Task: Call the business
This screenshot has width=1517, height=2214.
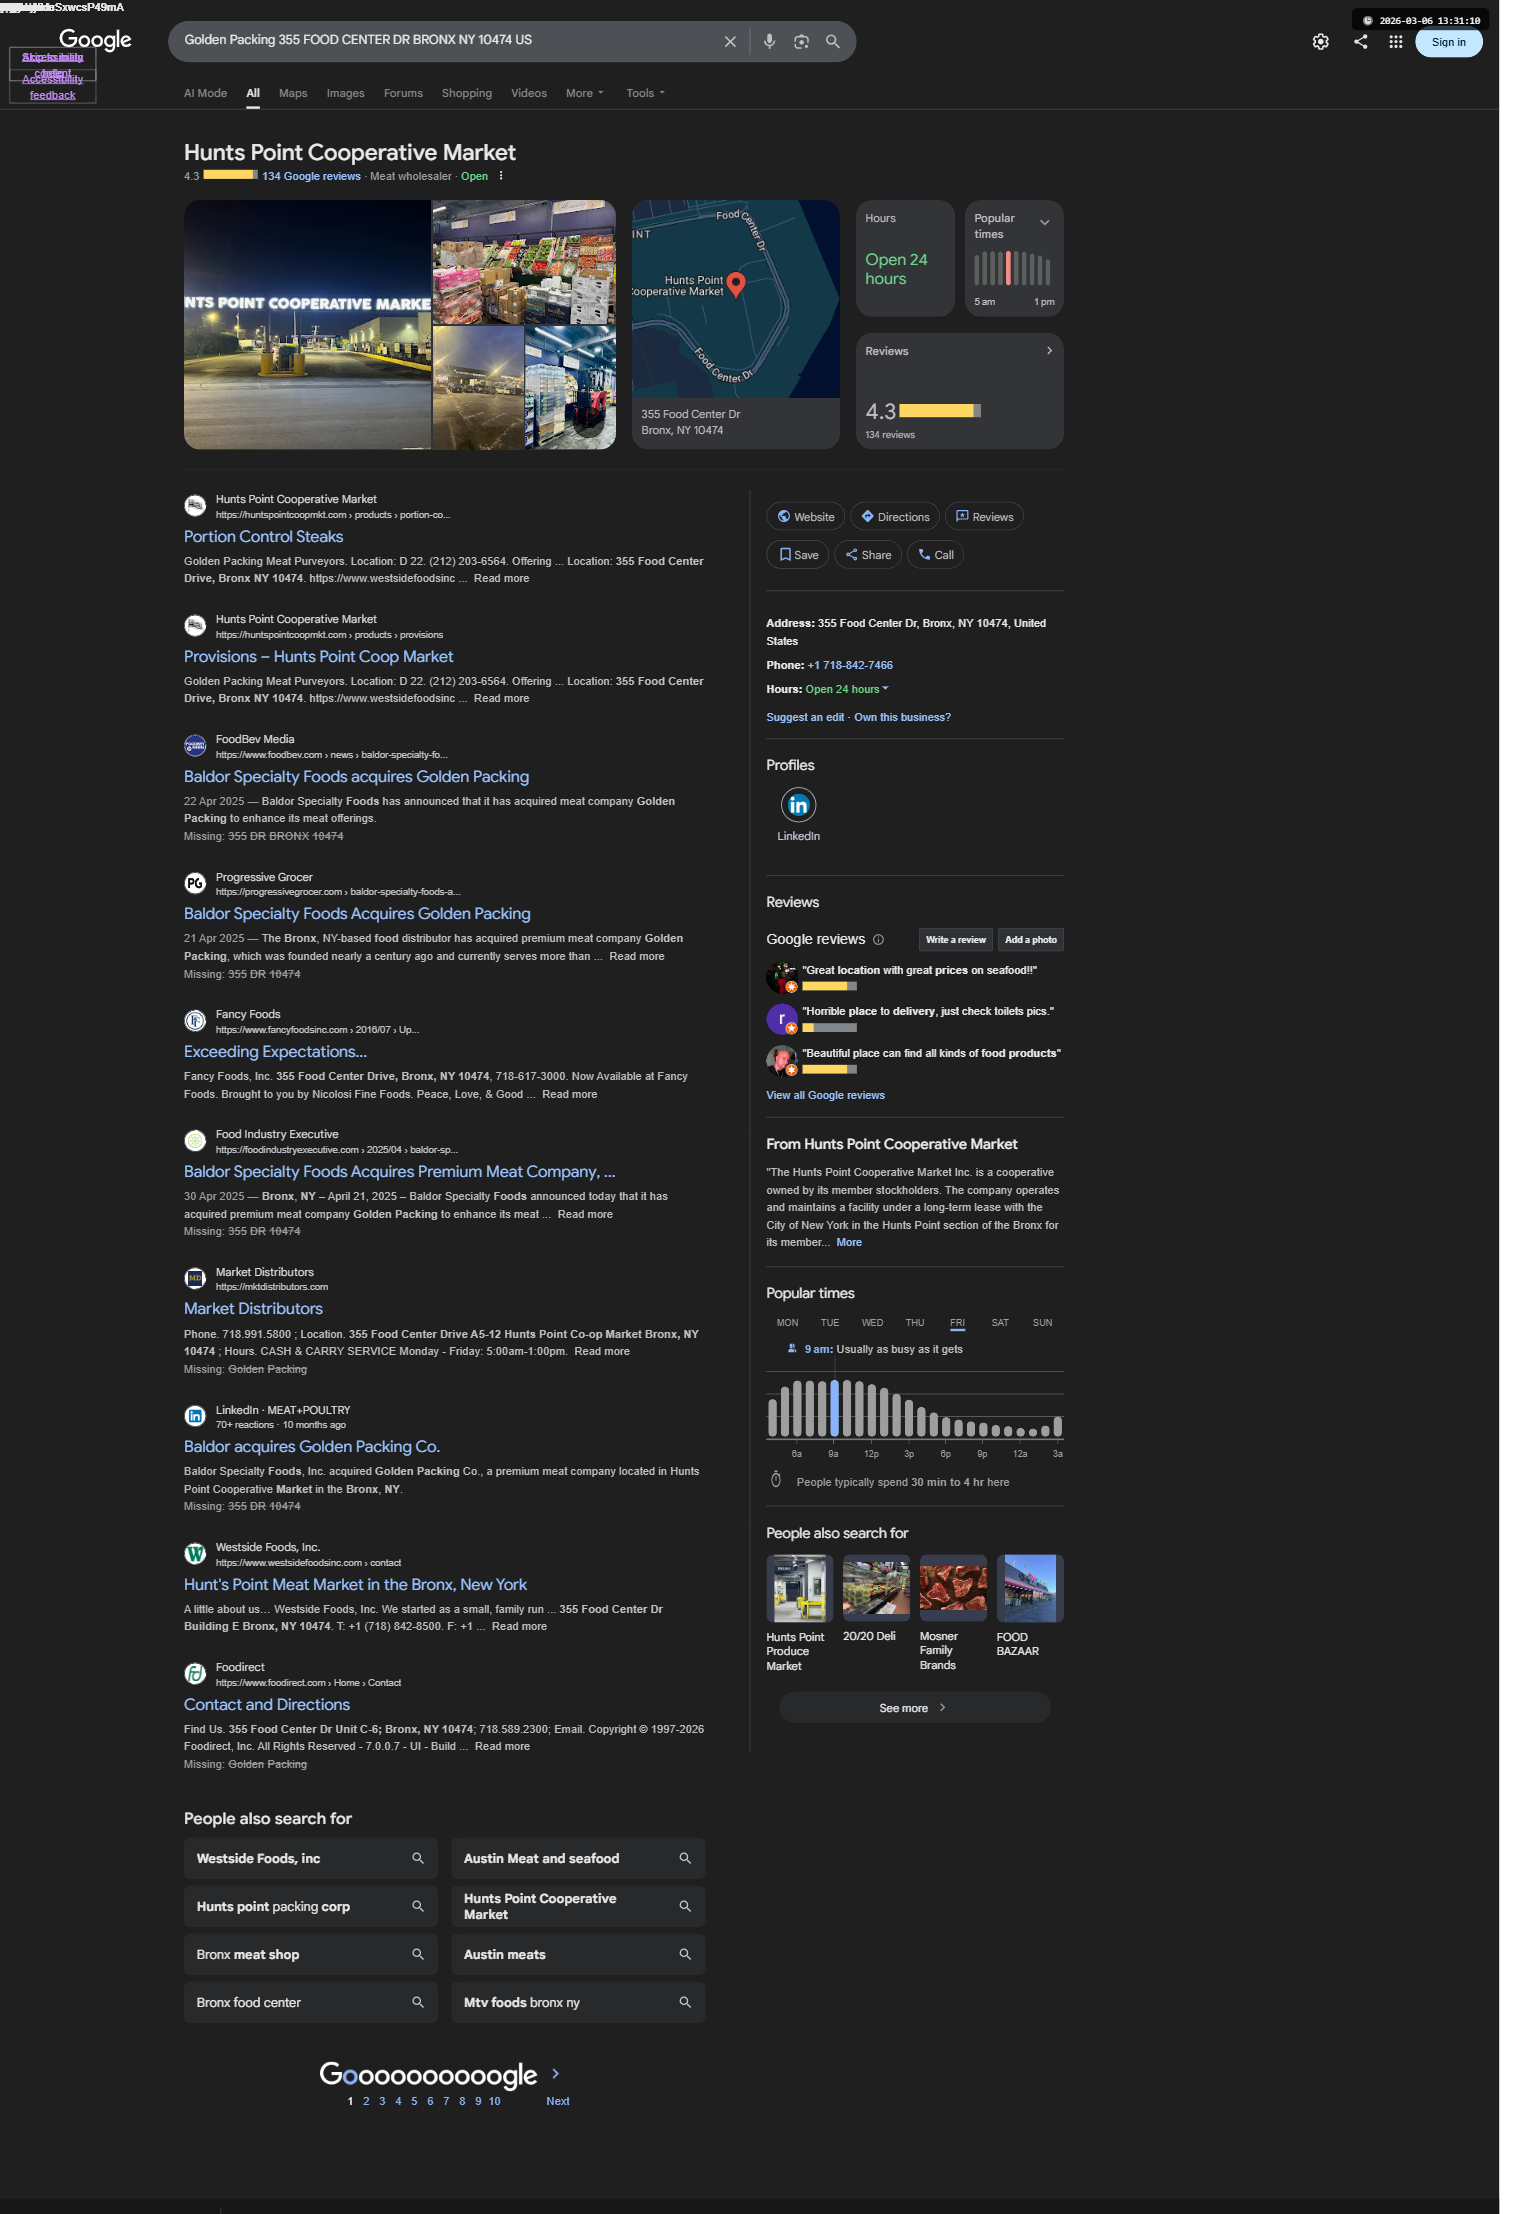Action: click(x=936, y=555)
